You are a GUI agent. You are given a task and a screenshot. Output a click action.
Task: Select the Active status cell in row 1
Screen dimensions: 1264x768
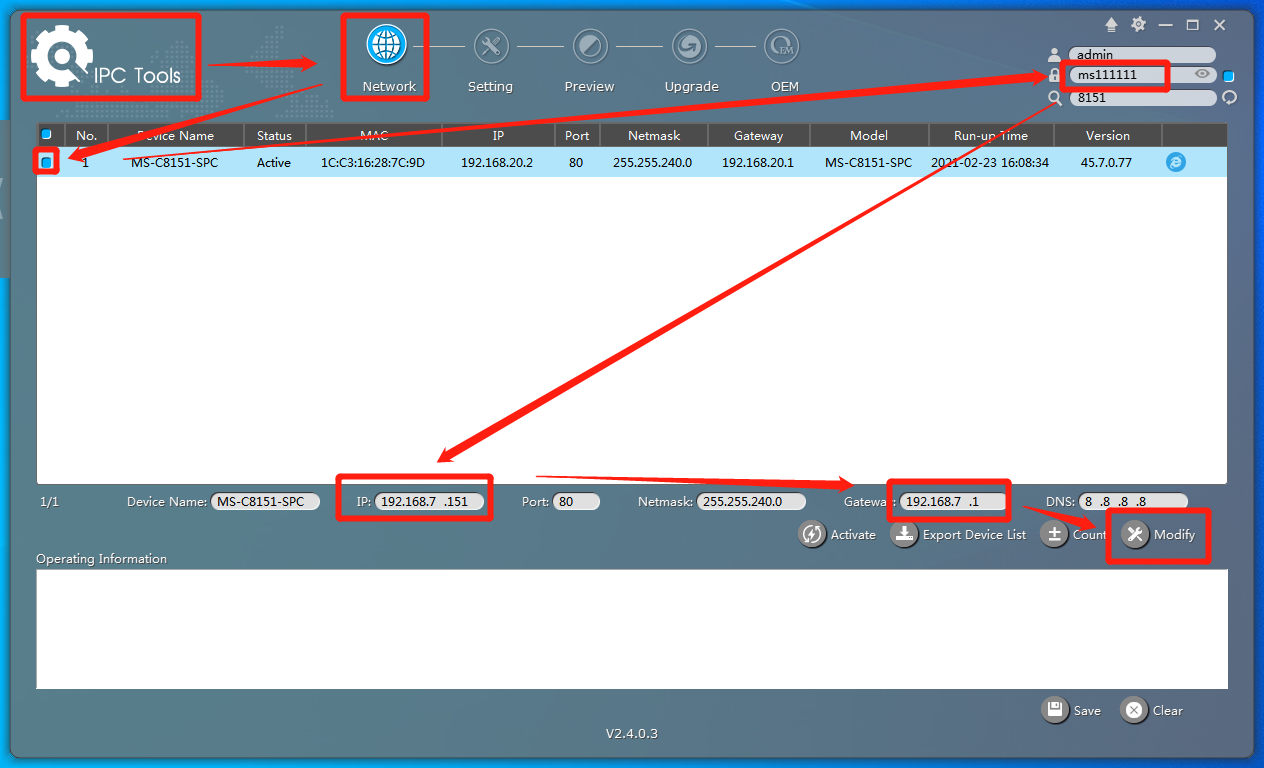click(x=274, y=162)
